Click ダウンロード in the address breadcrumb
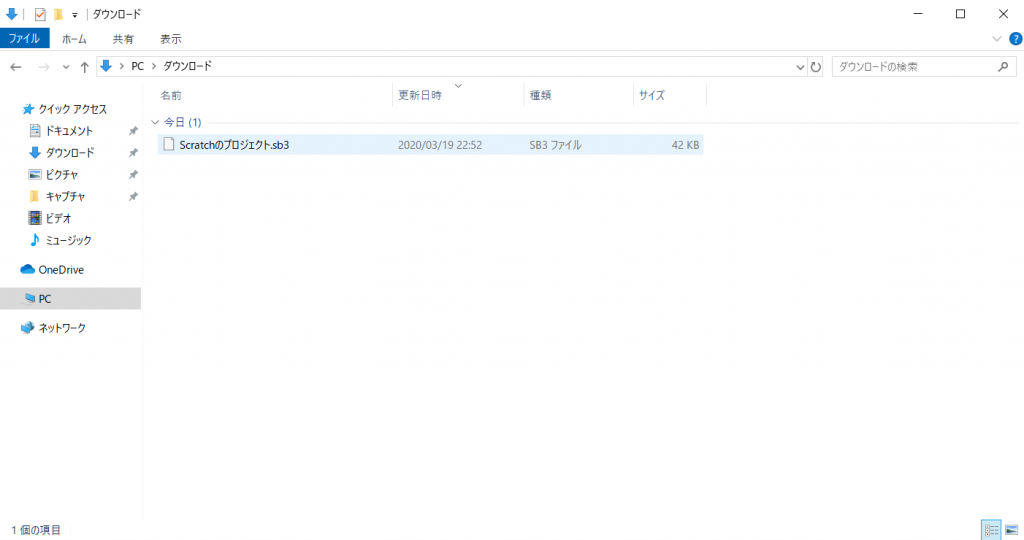The height and width of the screenshot is (540, 1024). point(187,66)
